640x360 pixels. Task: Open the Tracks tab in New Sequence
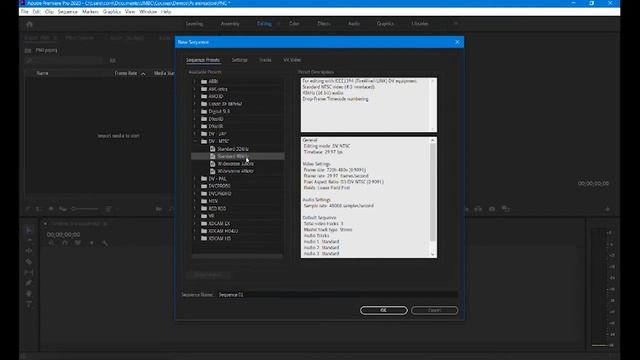265,60
